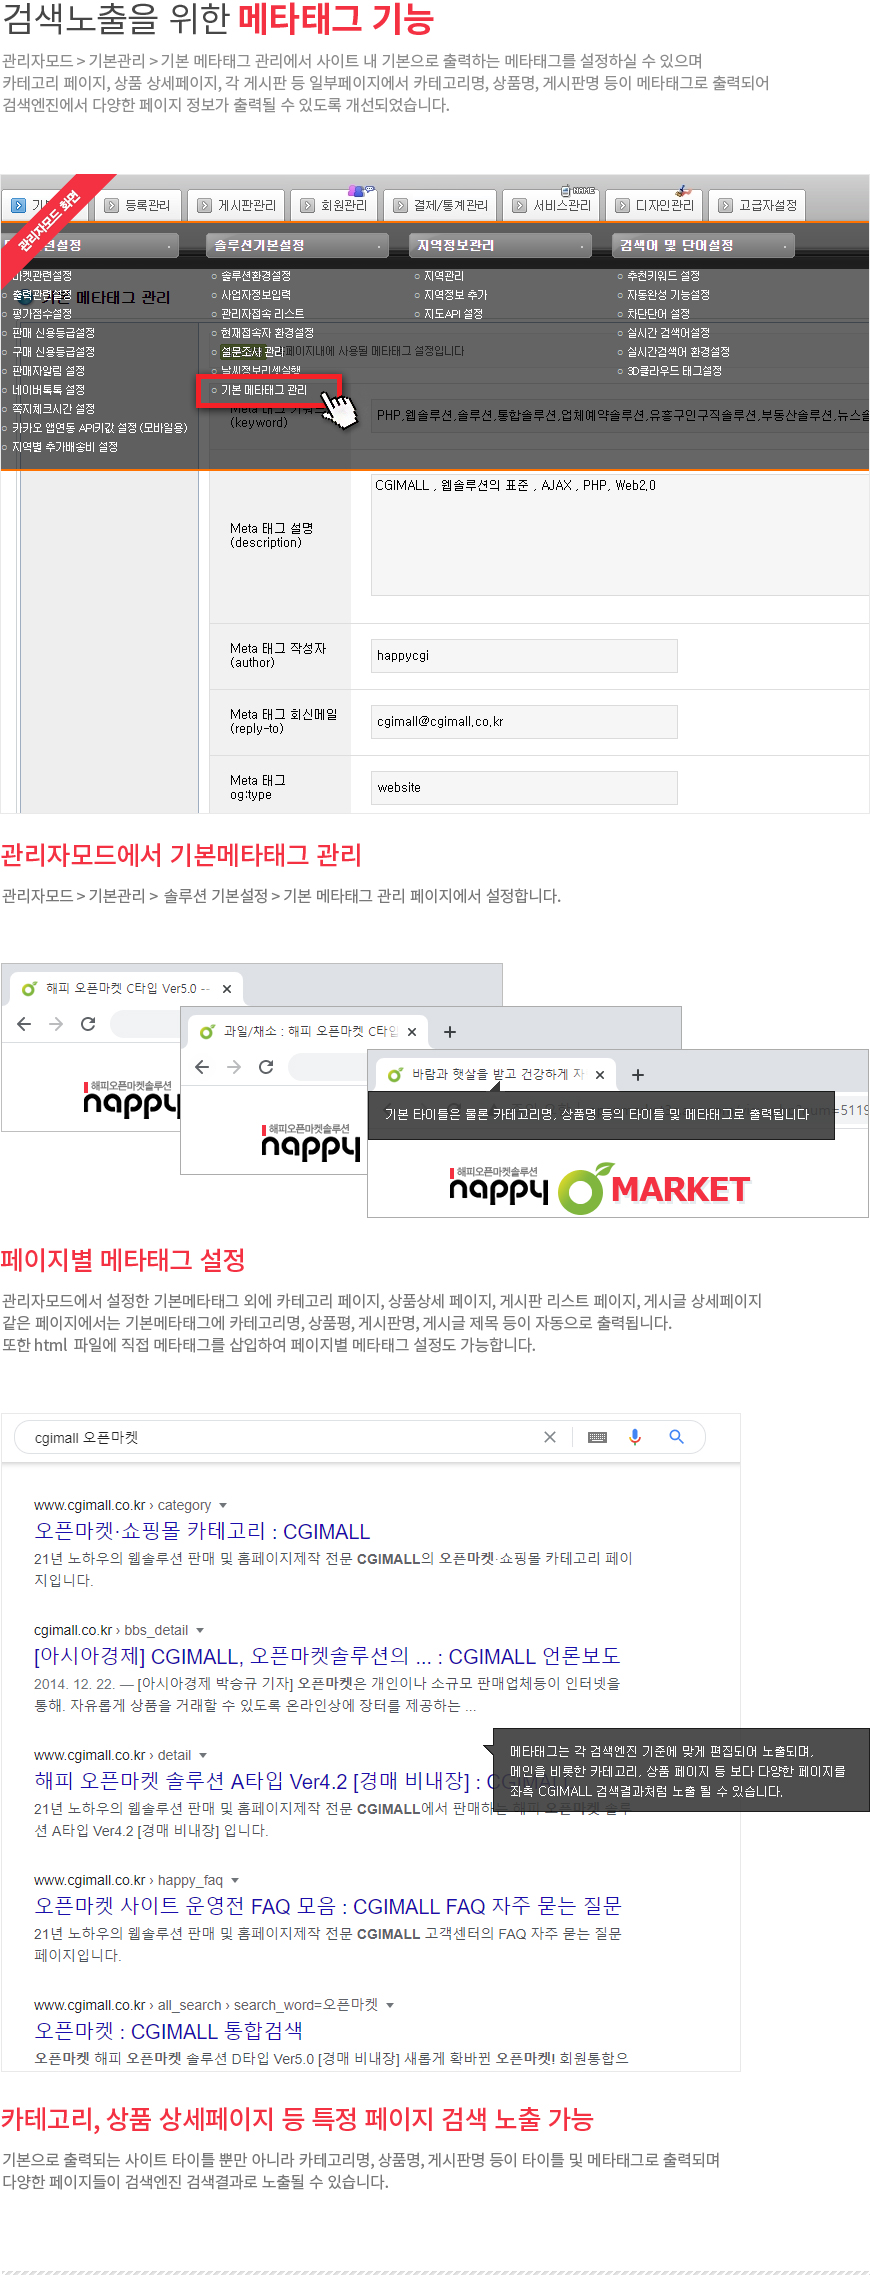Open 지역별 추가배송비 설정 link
870x2277 pixels.
pyautogui.click(x=65, y=447)
